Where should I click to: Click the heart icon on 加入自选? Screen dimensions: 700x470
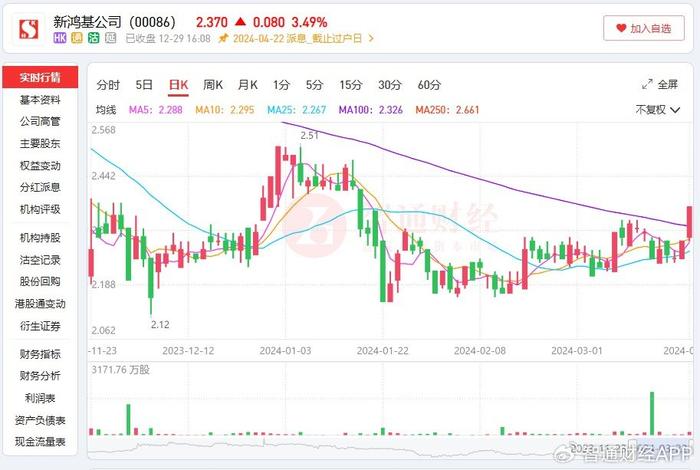coord(621,28)
